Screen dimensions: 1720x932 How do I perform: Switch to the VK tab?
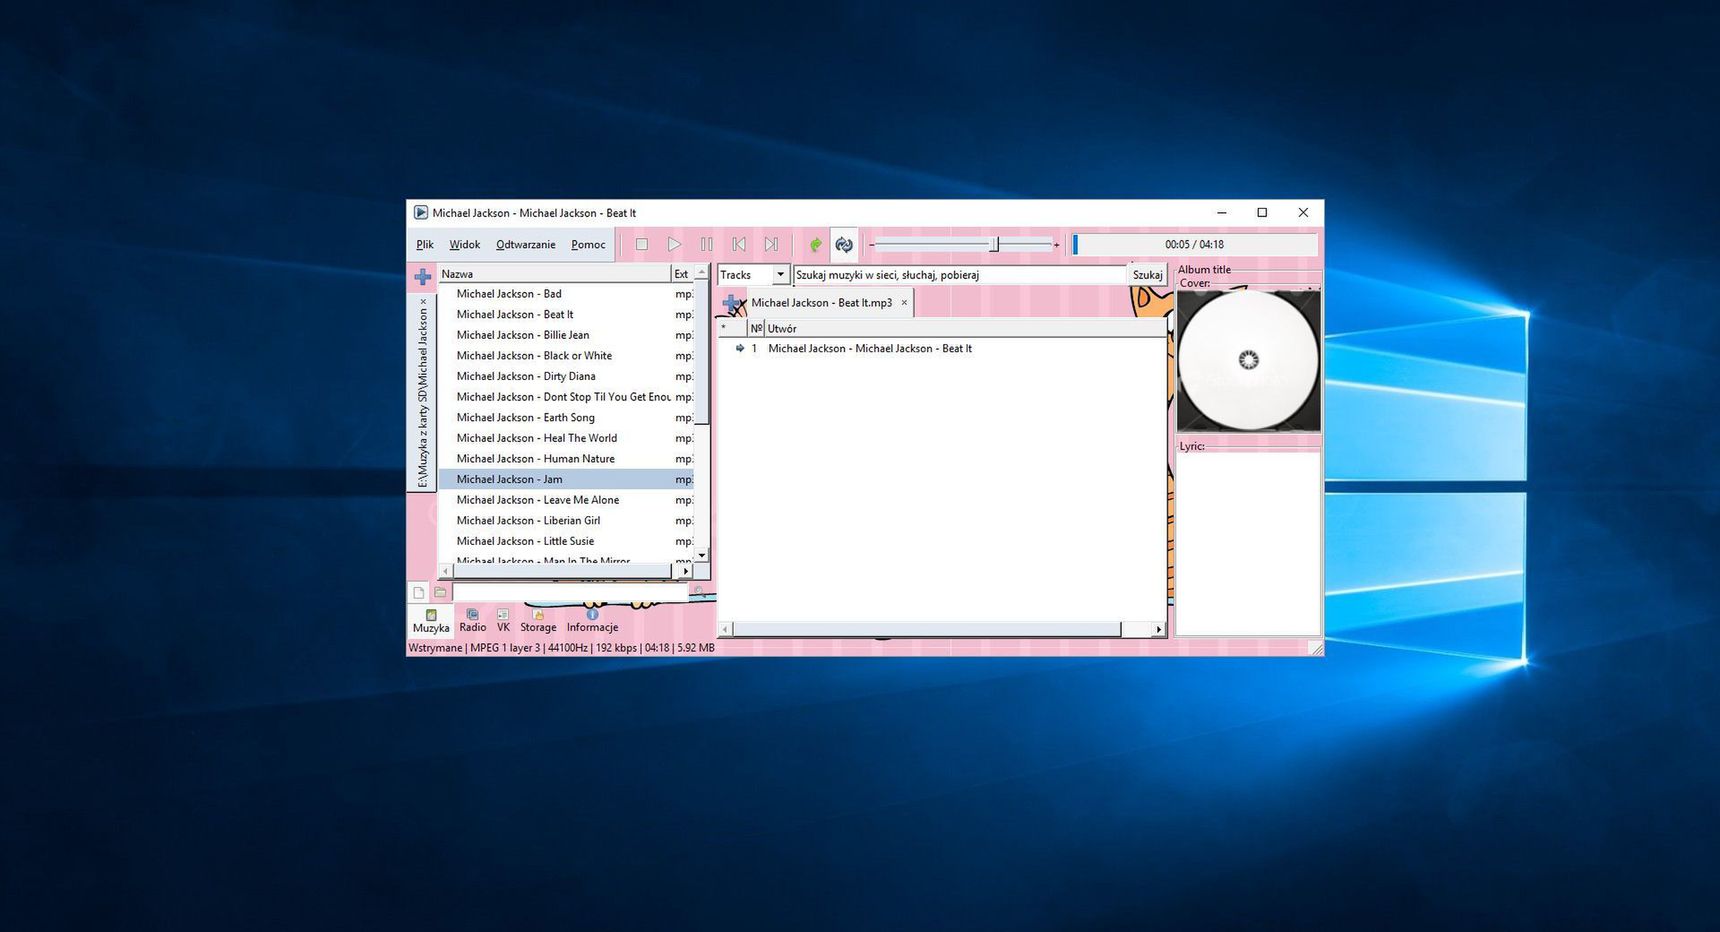click(503, 621)
